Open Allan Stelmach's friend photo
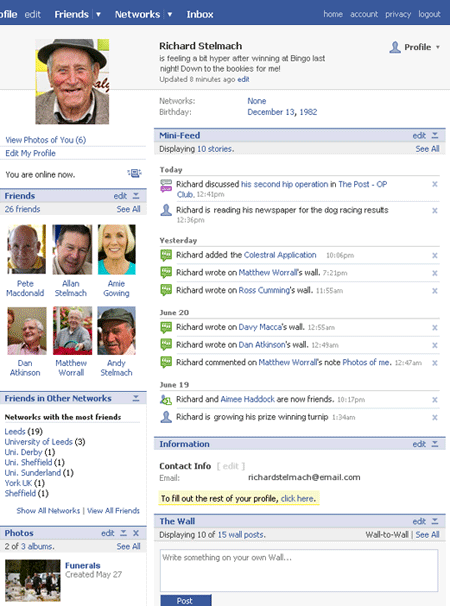This screenshot has width=450, height=606. pyautogui.click(x=72, y=249)
